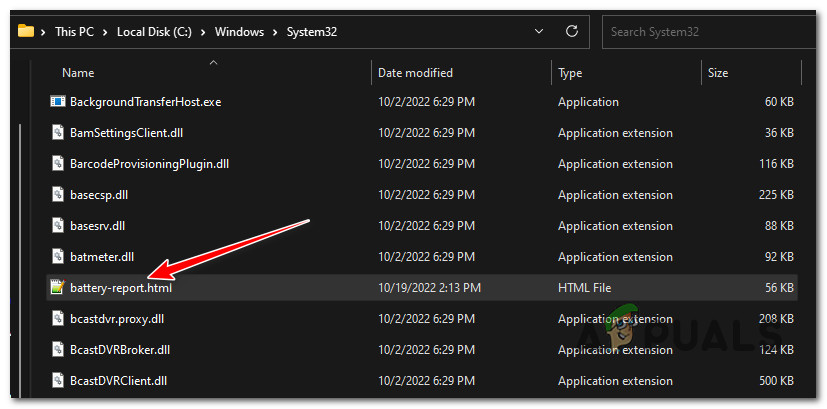Click the 225 KB size value
The height and width of the screenshot is (409, 827).
(x=776, y=195)
